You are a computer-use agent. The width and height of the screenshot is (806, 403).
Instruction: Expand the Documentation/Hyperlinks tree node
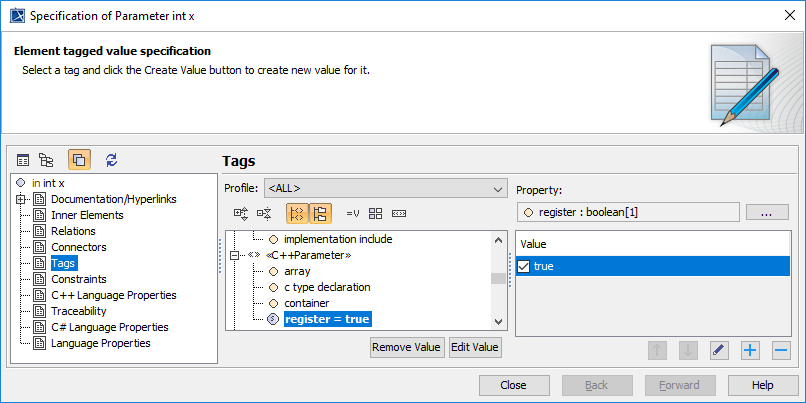21,199
